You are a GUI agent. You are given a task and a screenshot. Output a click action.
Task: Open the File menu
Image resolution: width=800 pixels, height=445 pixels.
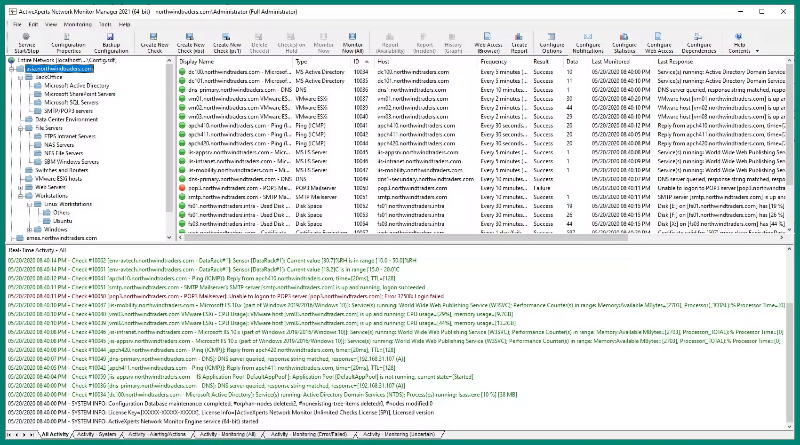pos(17,24)
